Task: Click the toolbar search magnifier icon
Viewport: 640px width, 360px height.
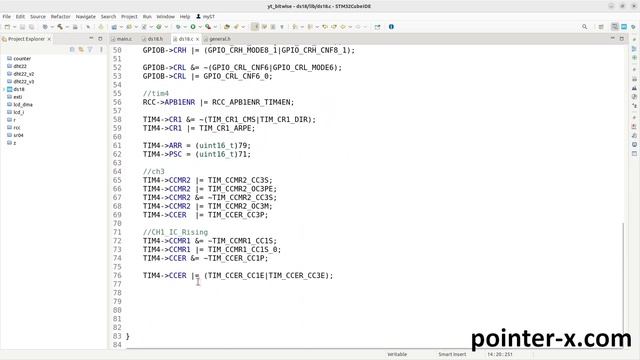Action: pos(584,27)
